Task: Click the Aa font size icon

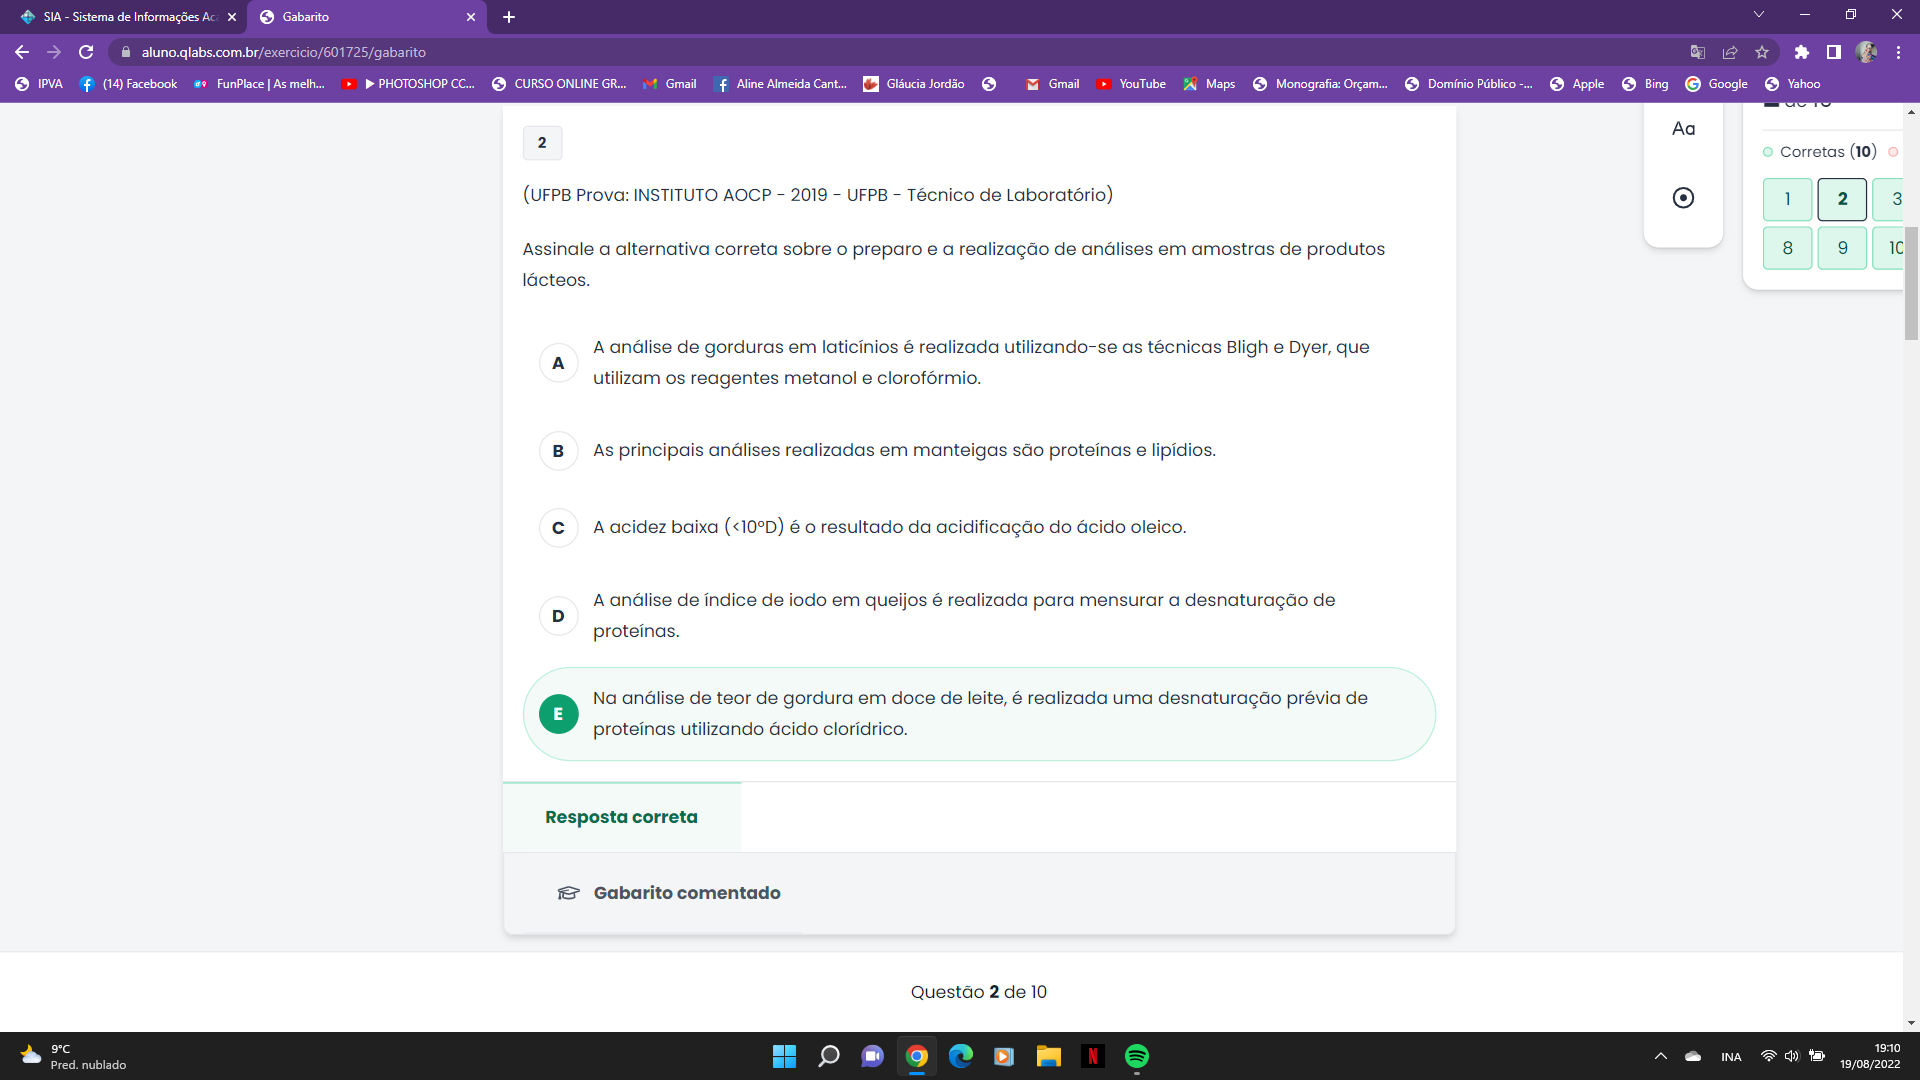Action: click(x=1683, y=128)
